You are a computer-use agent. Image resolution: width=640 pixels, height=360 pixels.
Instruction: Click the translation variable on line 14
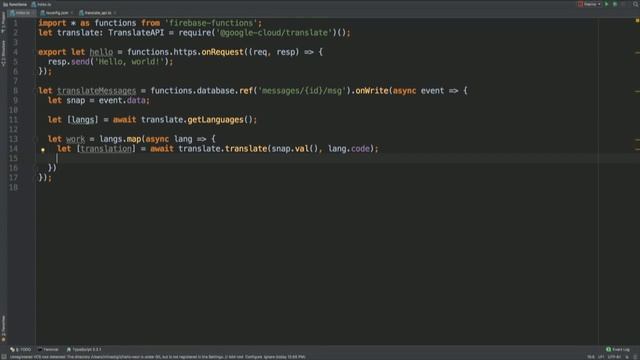[x=106, y=149]
